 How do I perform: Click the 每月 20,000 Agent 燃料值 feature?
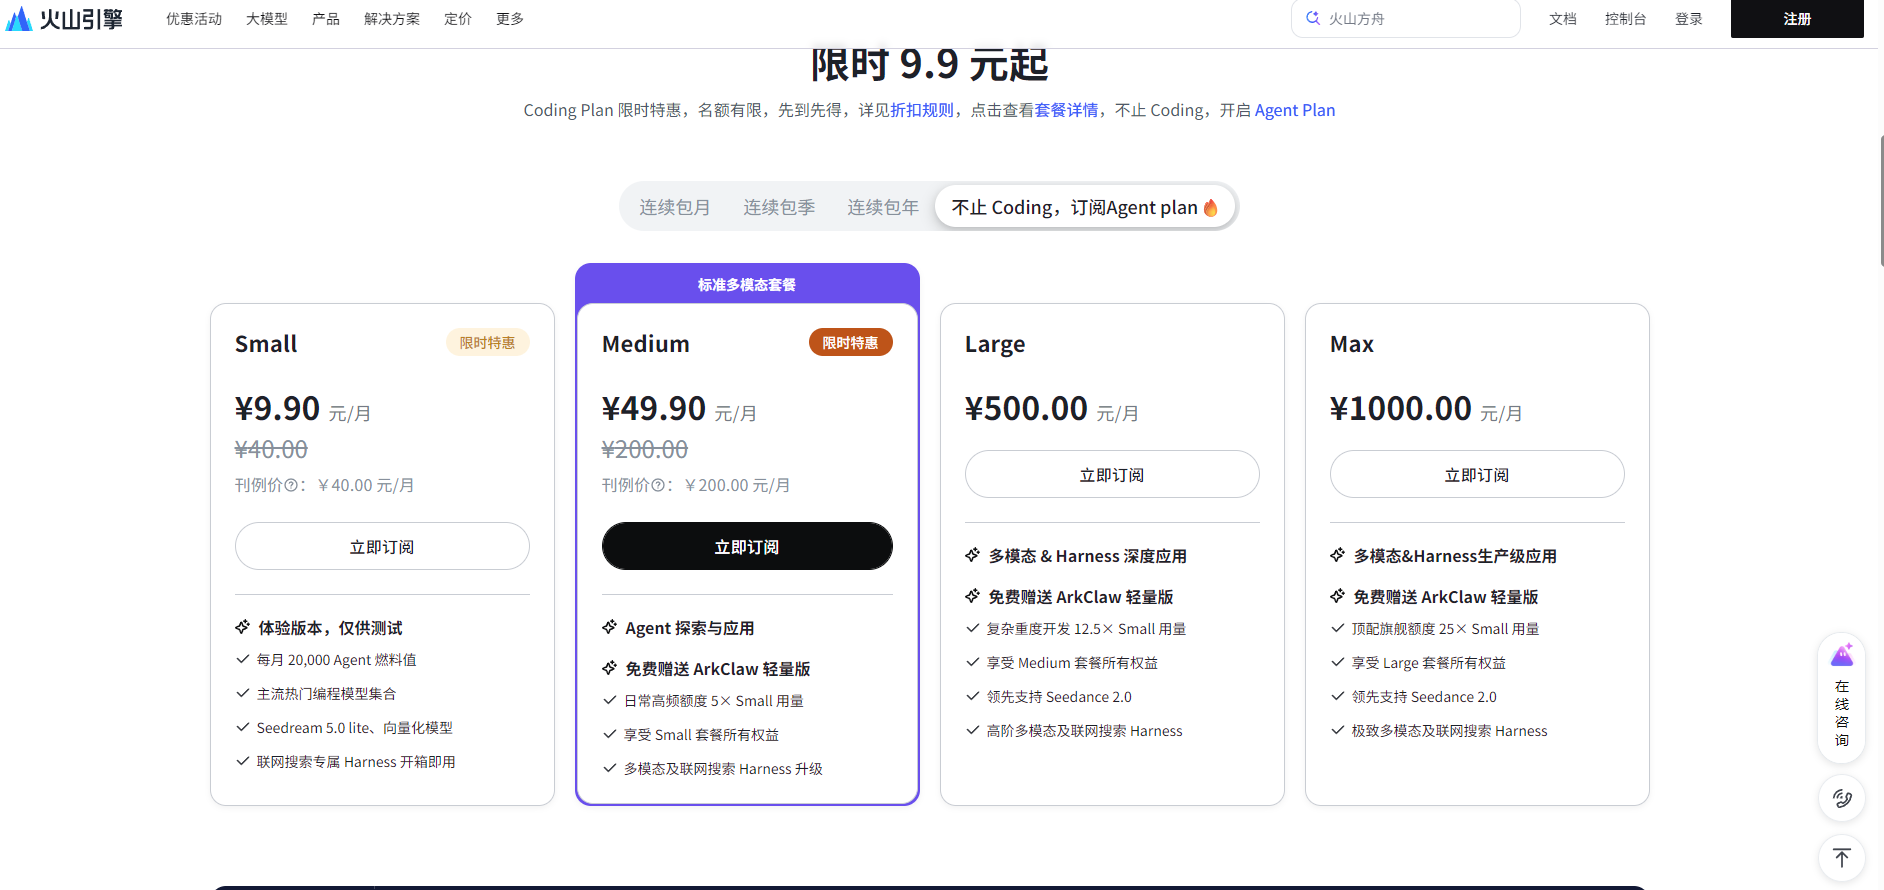click(337, 660)
